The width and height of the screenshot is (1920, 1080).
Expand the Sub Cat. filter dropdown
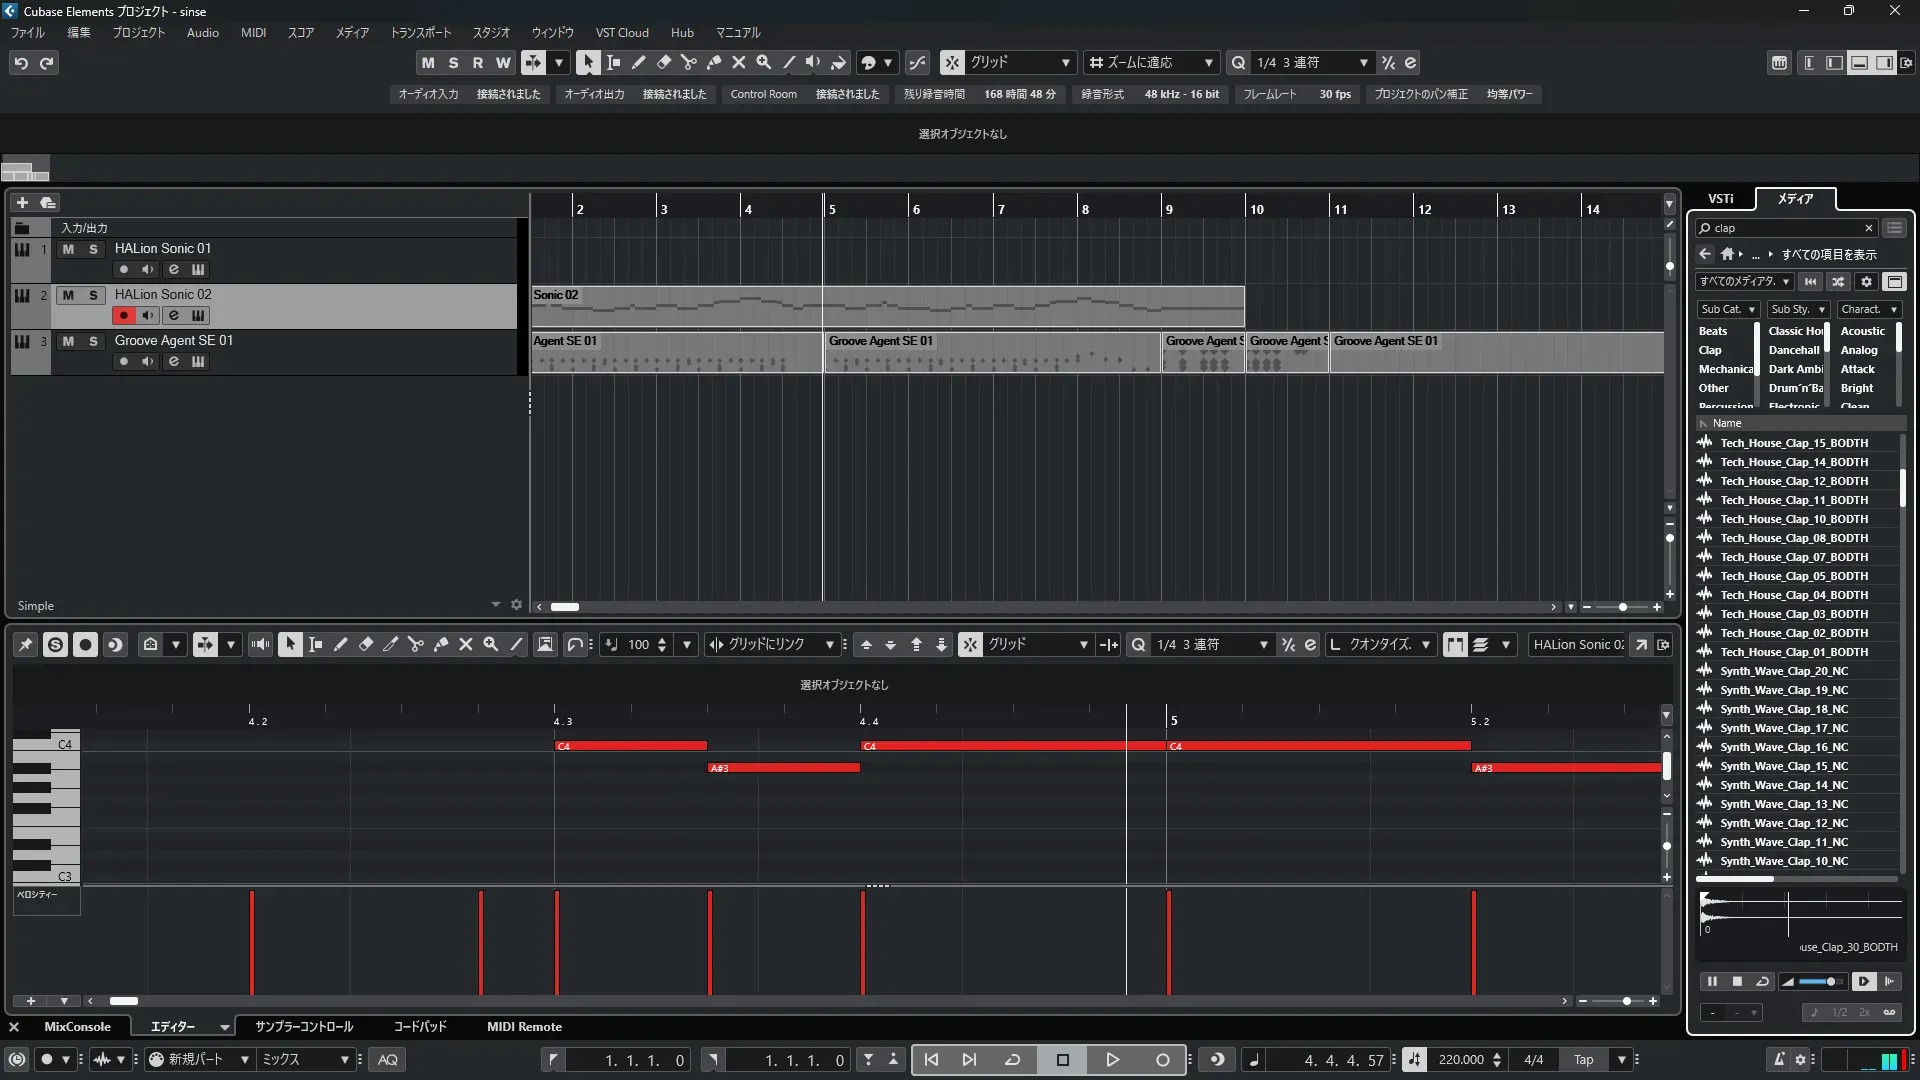point(1727,310)
